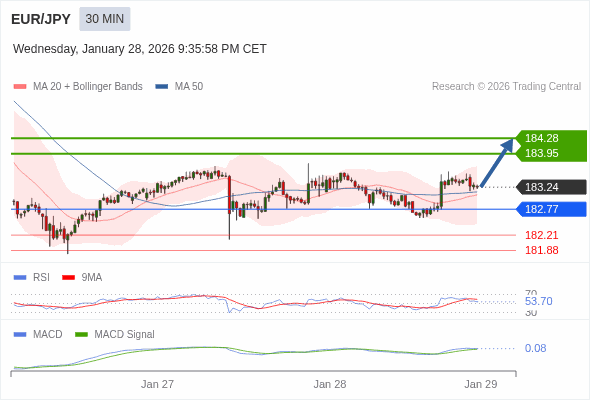Click the 0.08 MACD value
Screen dimensions: 590x400
click(x=535, y=348)
